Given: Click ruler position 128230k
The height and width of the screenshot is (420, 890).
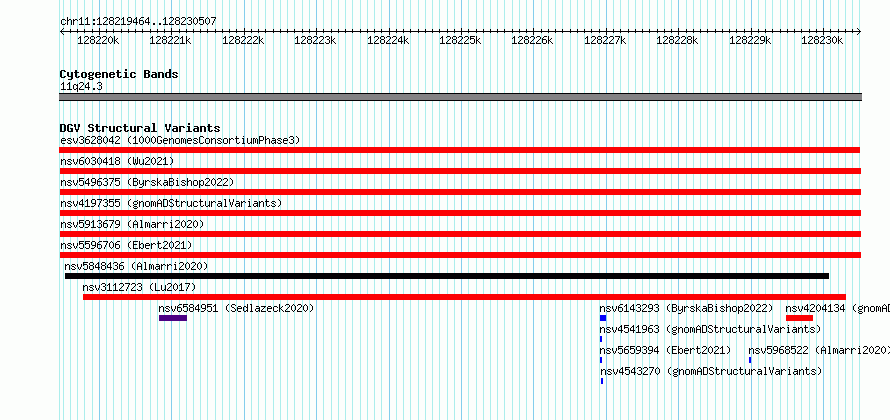Looking at the screenshot, I should 822,40.
